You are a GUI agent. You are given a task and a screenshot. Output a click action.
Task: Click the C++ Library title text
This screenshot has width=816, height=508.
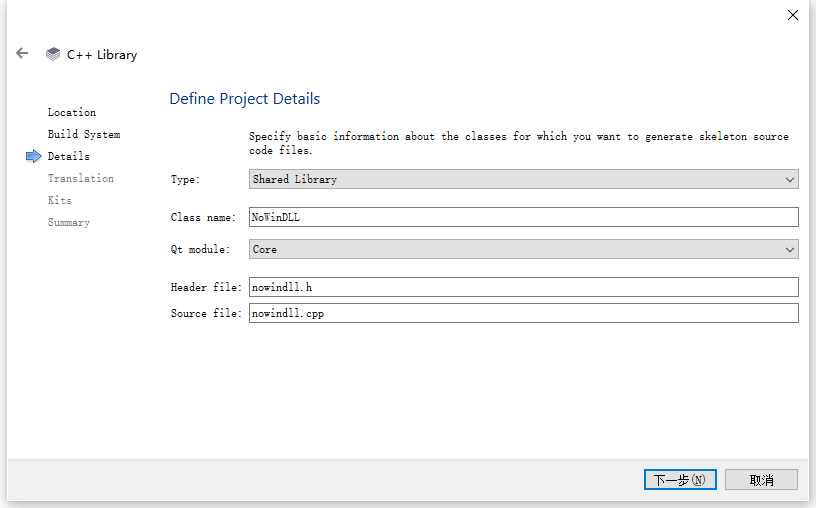(x=102, y=55)
